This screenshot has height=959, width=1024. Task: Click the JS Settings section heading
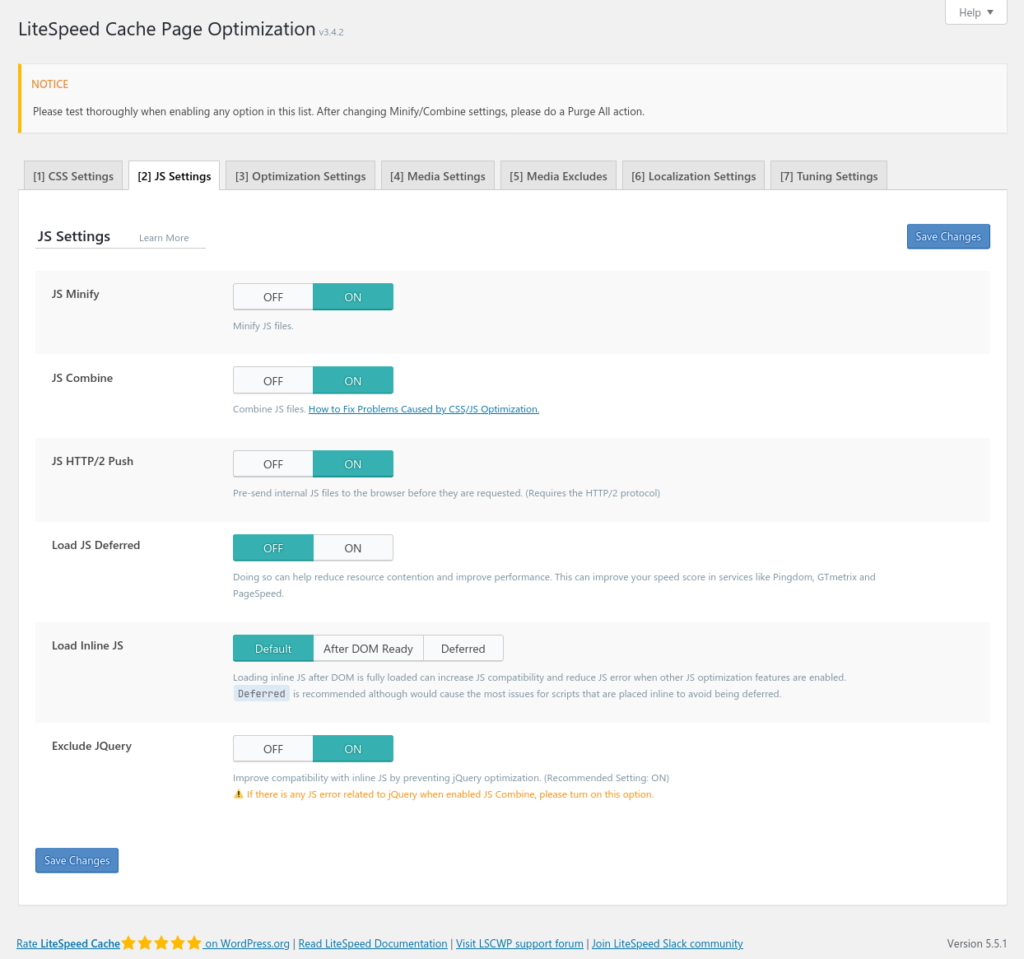point(74,236)
